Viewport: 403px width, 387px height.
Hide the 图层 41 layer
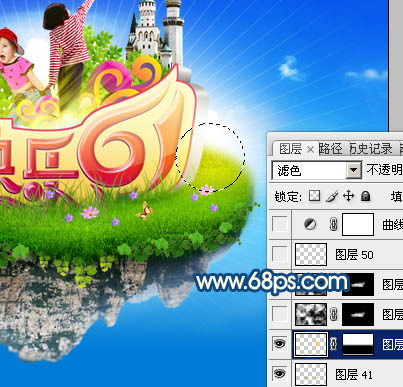pos(279,374)
